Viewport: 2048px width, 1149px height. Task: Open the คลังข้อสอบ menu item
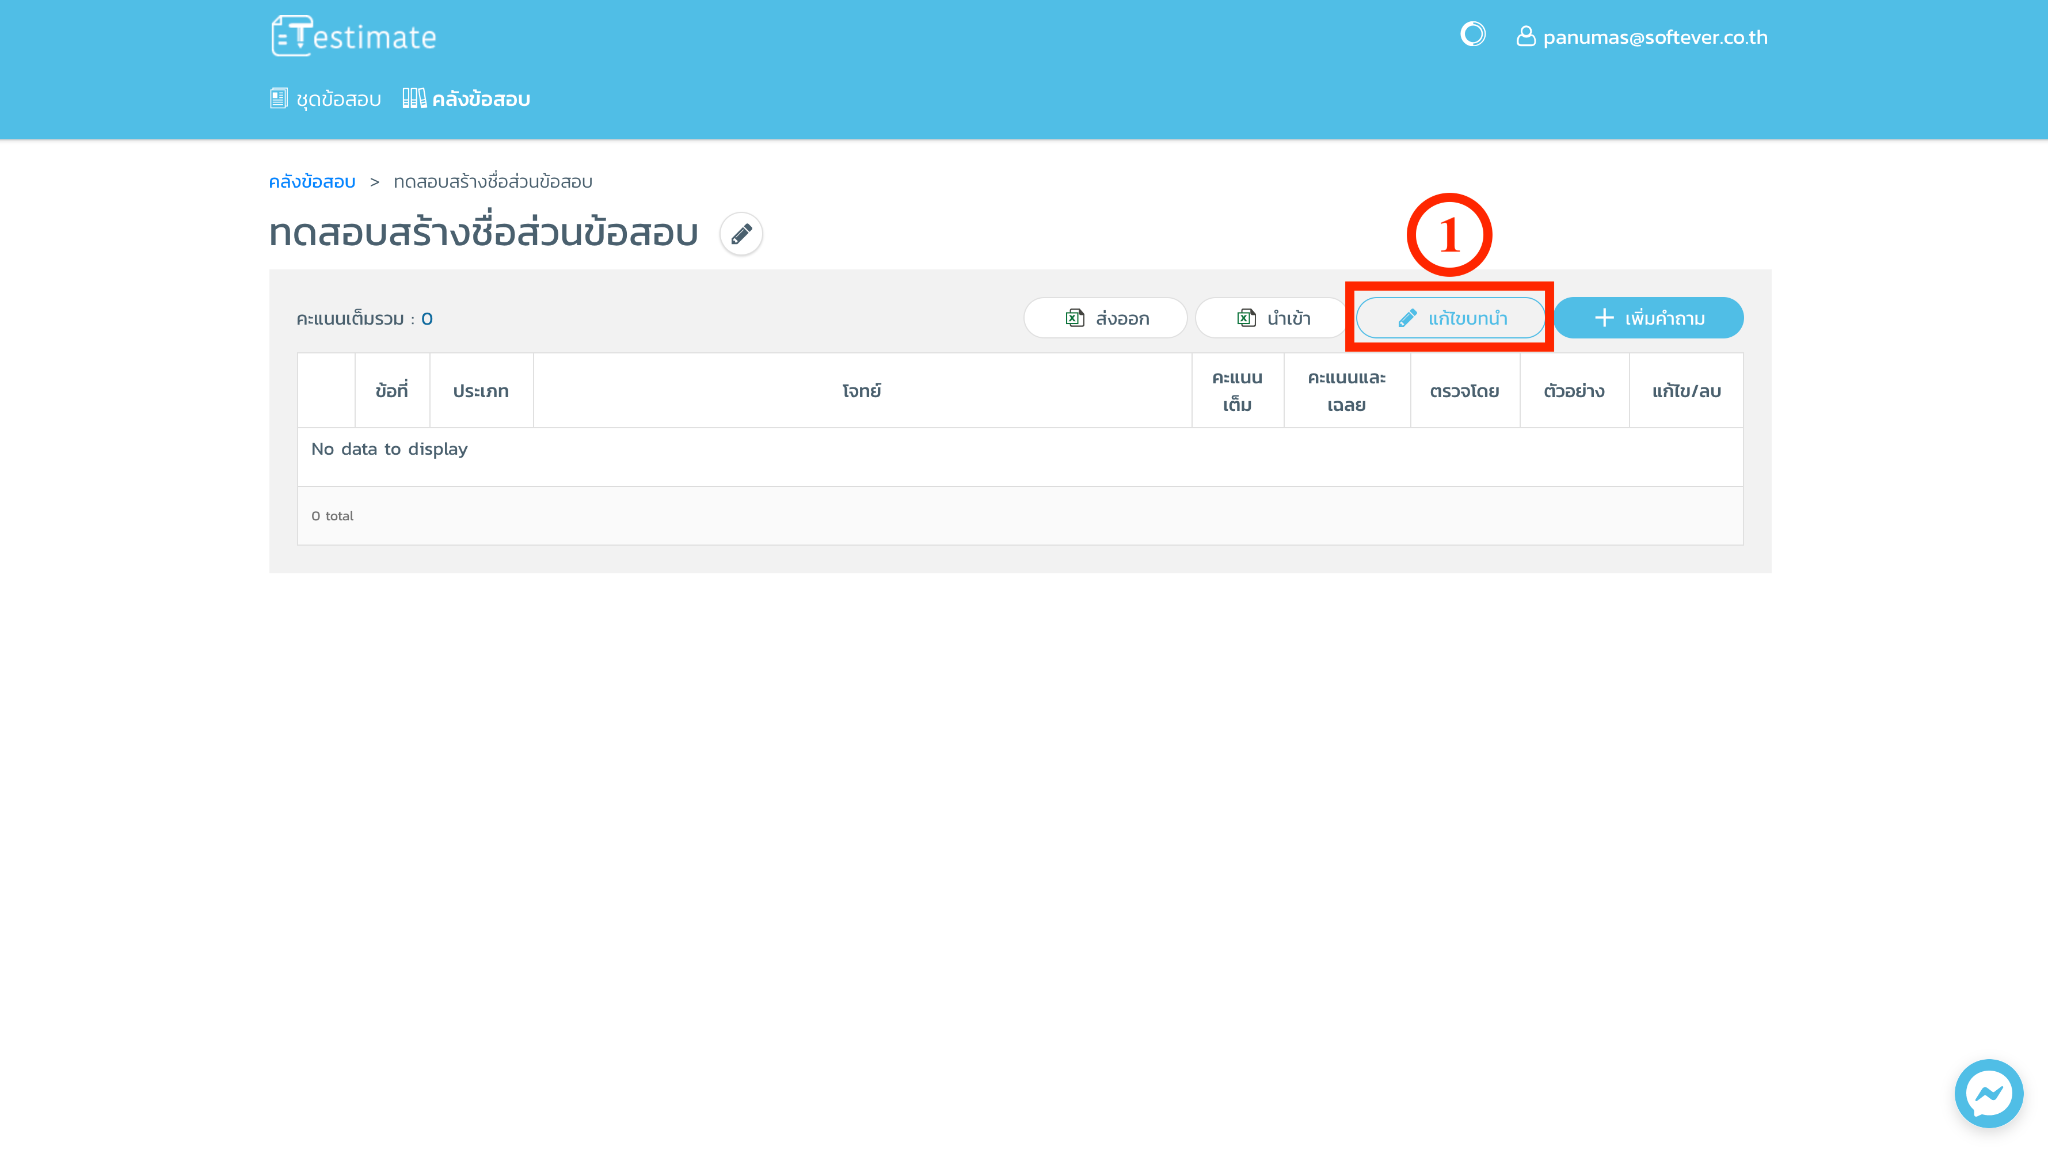pyautogui.click(x=467, y=99)
